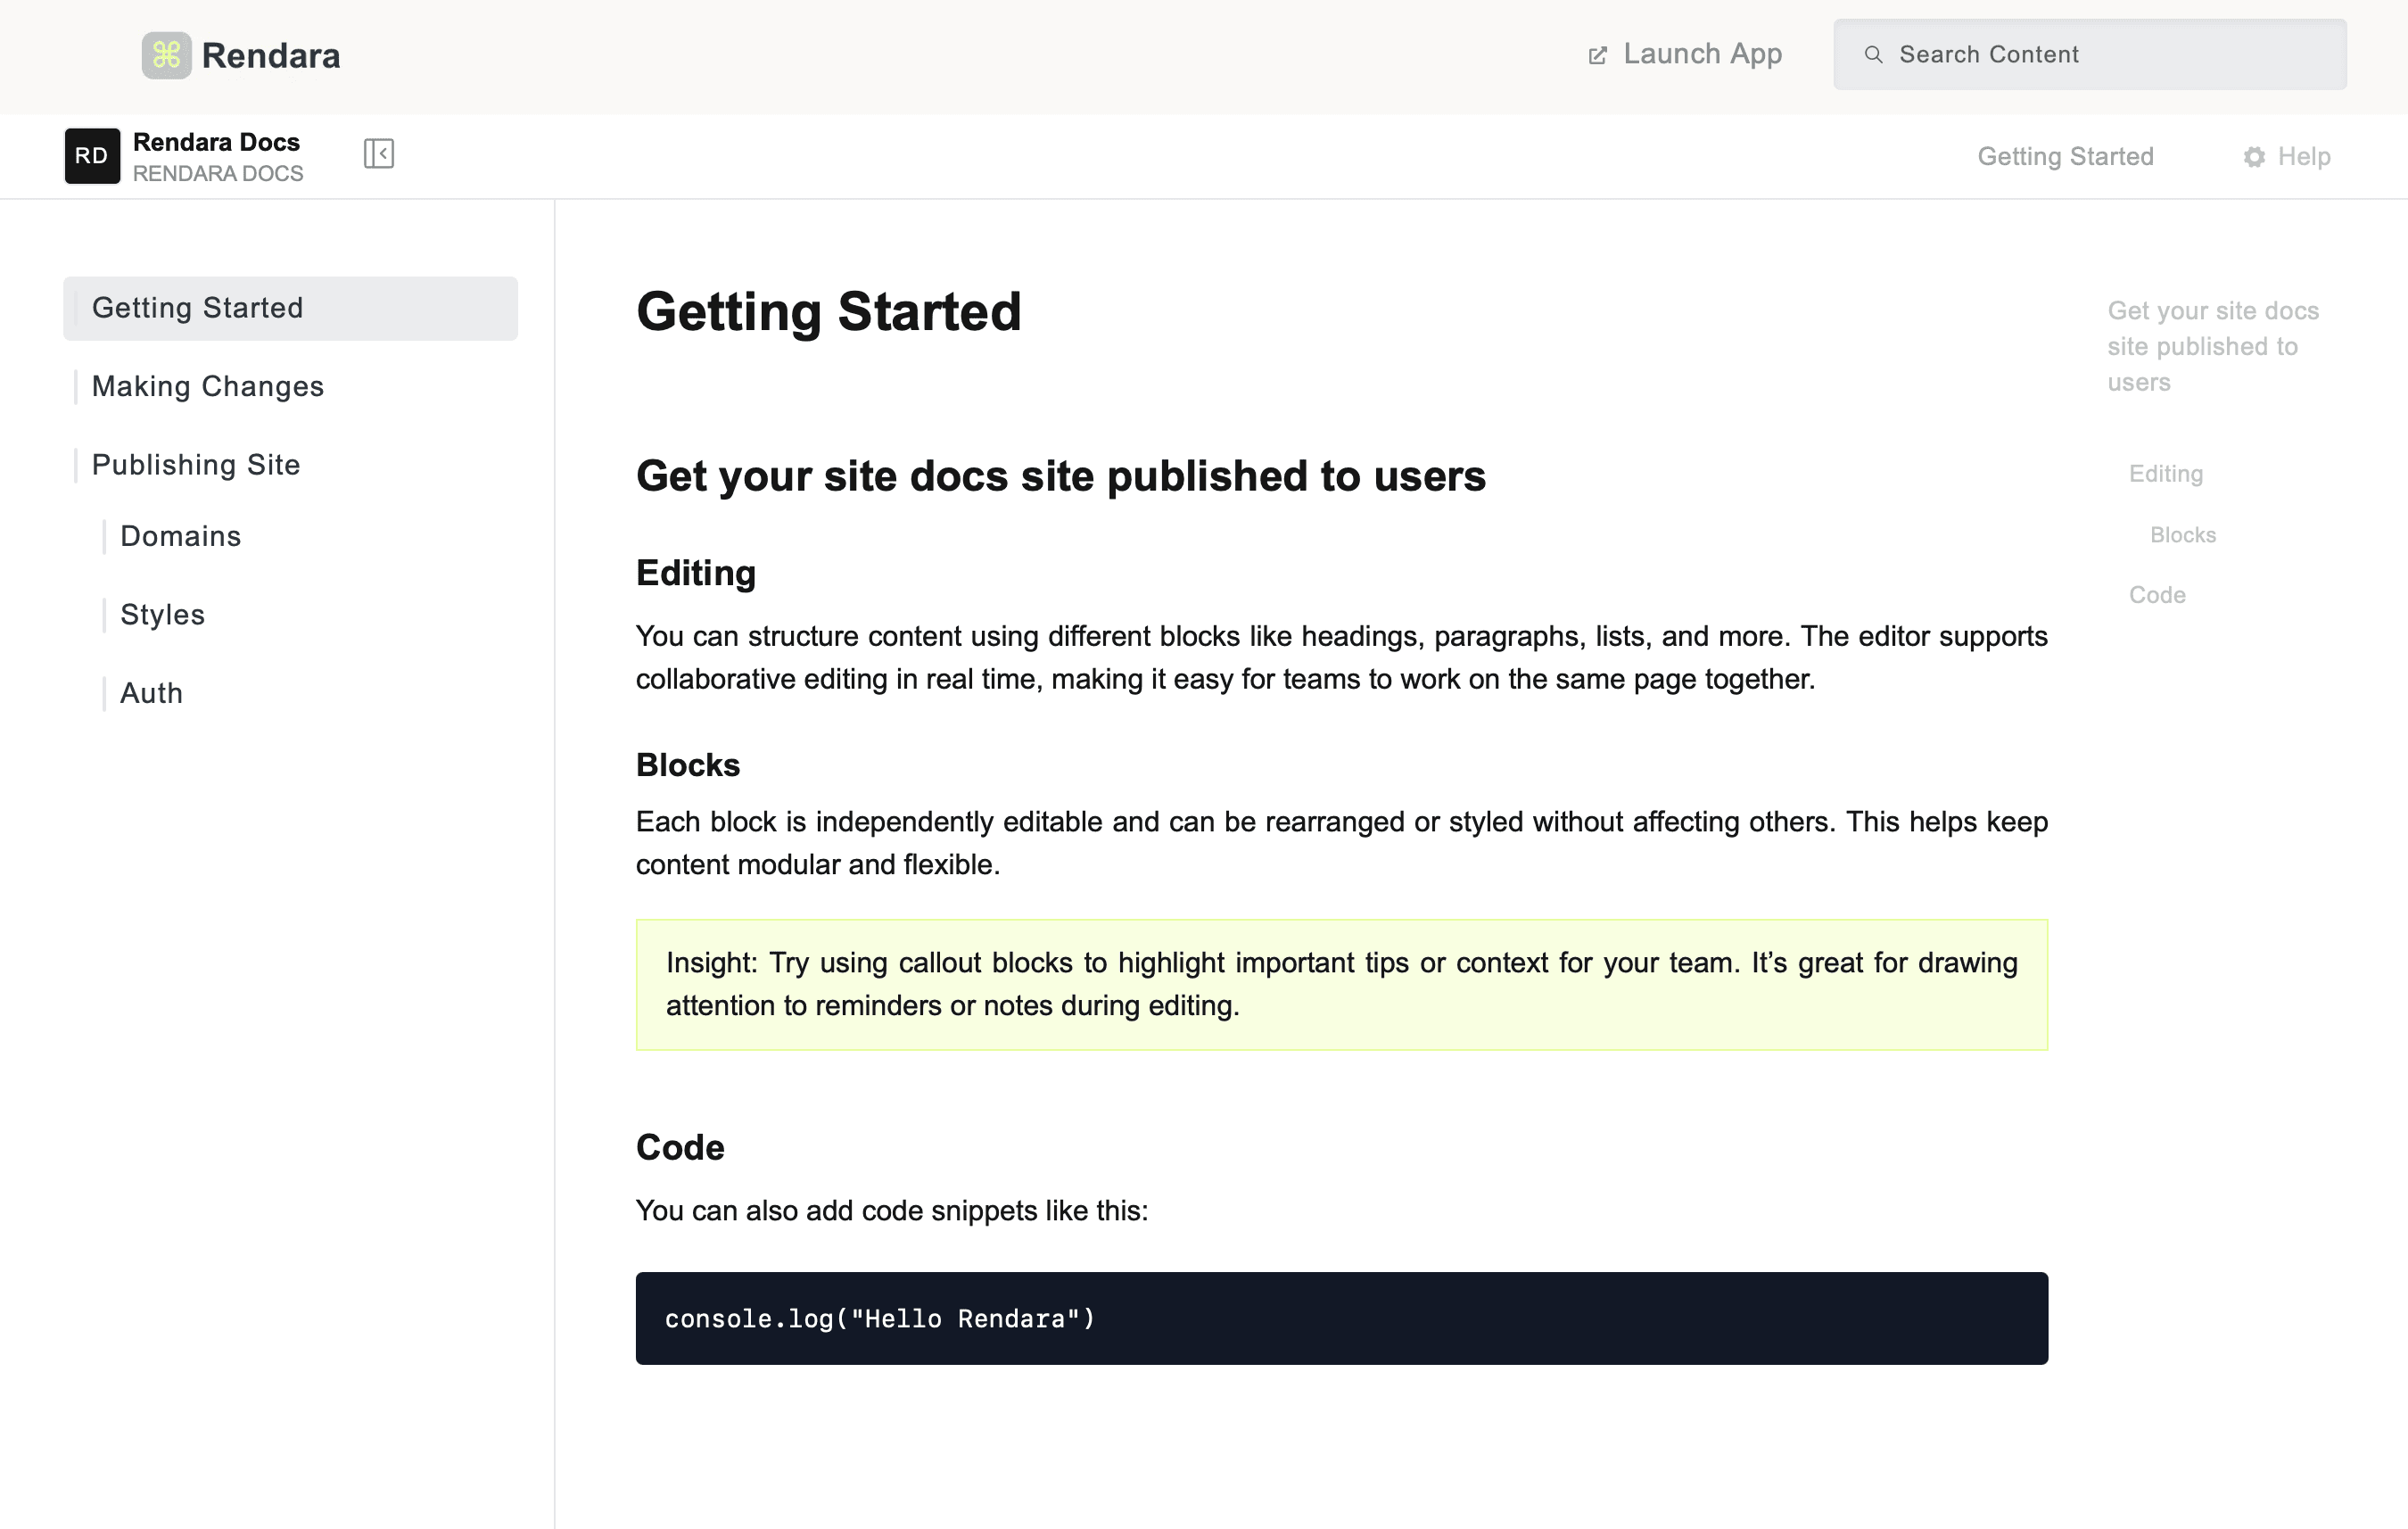Click the Rendara command logo icon
Screen dimensions: 2408x1529
tap(166, 55)
